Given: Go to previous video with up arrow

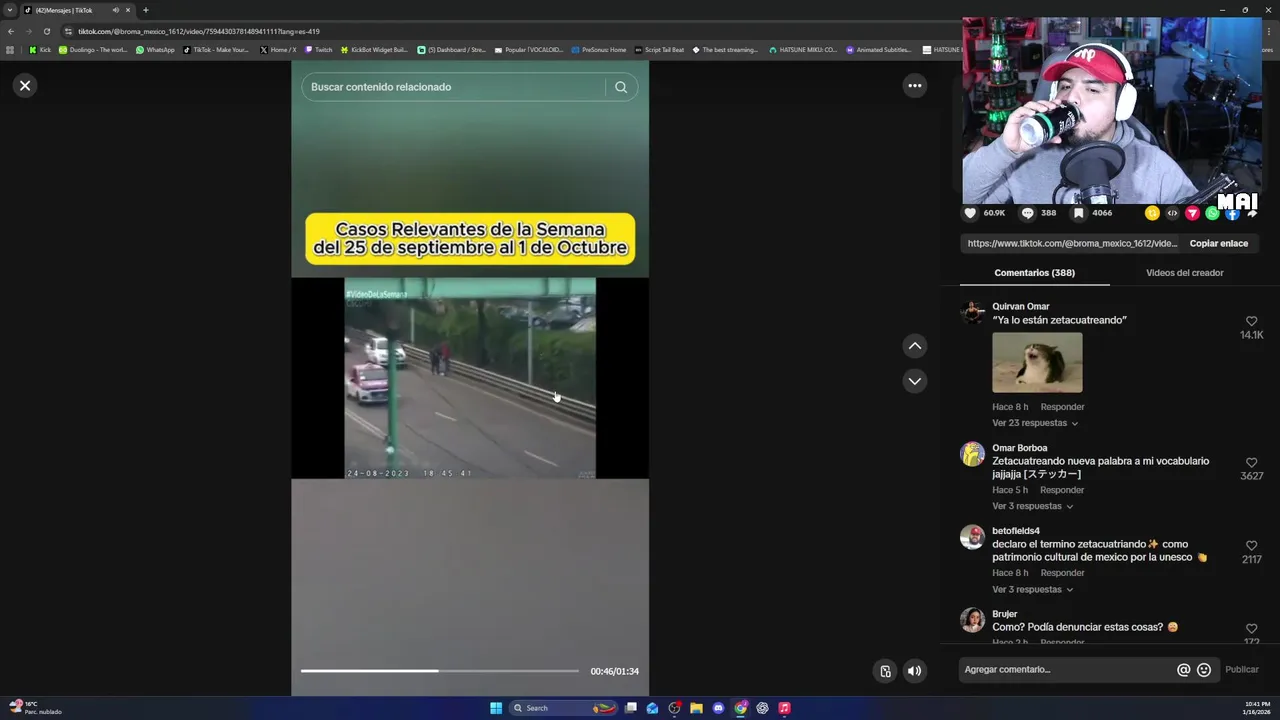Looking at the screenshot, I should pos(914,346).
